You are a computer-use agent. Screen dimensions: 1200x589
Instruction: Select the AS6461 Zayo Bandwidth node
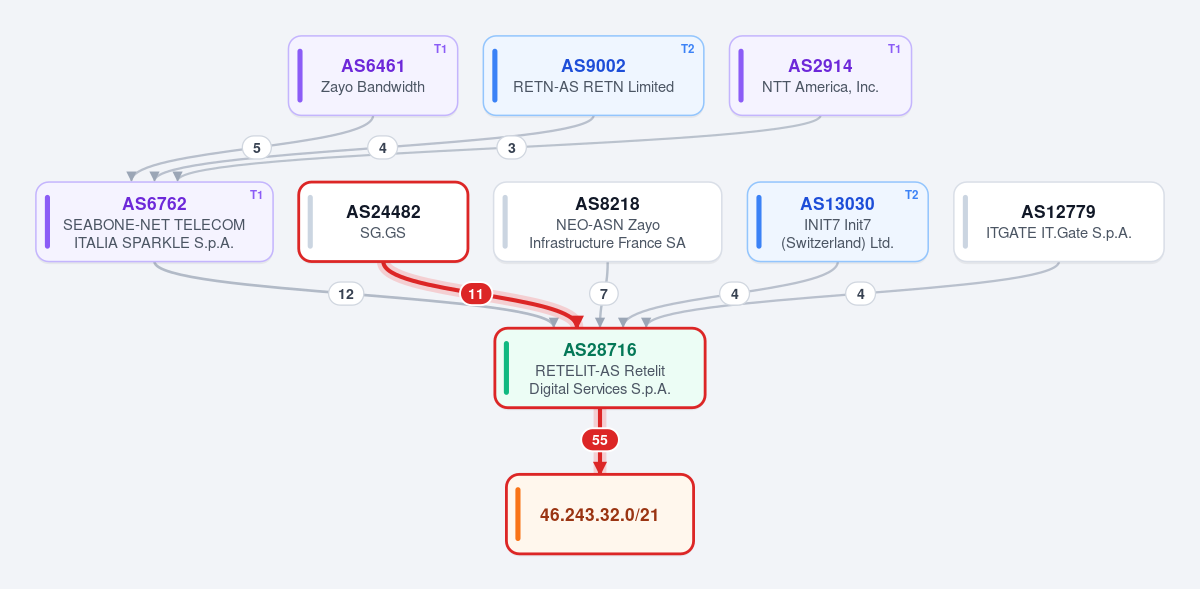pos(373,76)
